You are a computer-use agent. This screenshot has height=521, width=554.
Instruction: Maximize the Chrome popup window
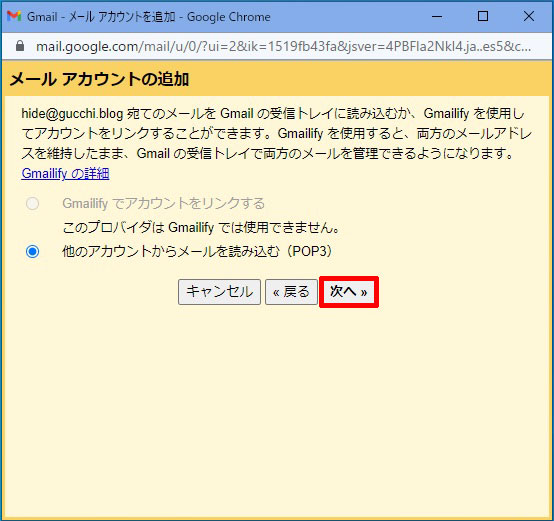tap(483, 16)
